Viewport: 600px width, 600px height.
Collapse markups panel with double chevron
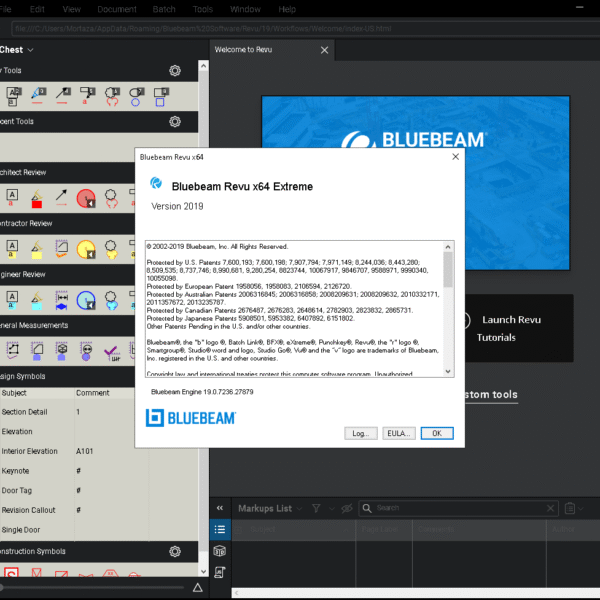point(220,508)
